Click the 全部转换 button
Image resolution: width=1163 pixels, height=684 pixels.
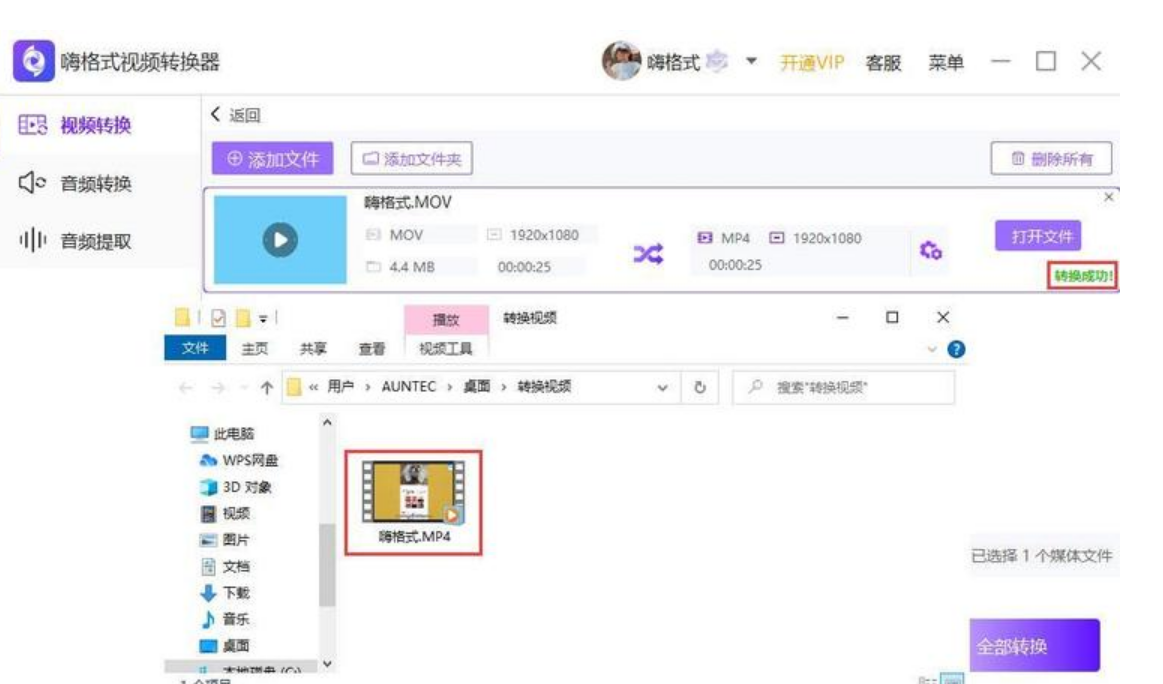tap(1034, 645)
